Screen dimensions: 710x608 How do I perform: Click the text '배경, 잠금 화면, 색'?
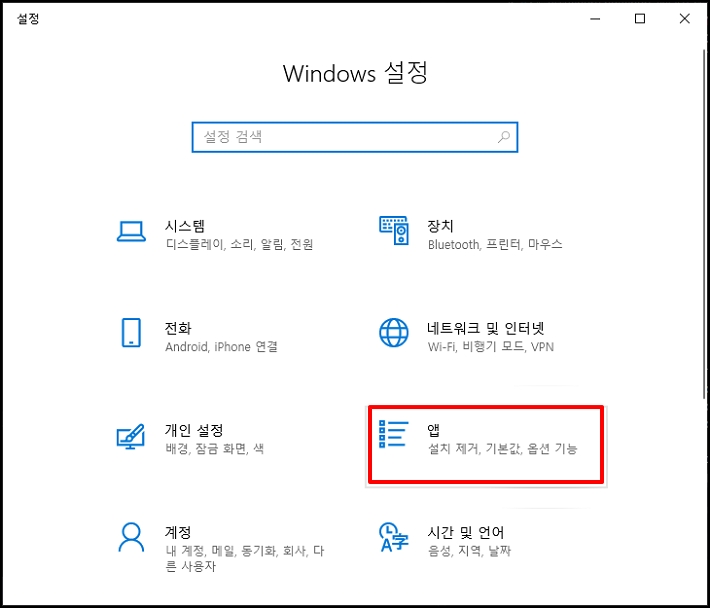[215, 449]
